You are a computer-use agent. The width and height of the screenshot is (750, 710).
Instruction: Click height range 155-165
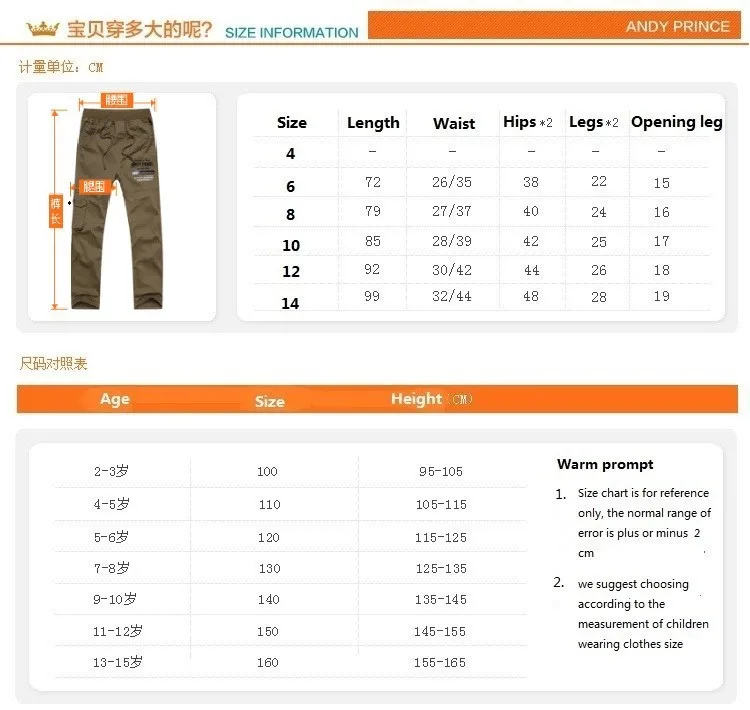pos(440,663)
